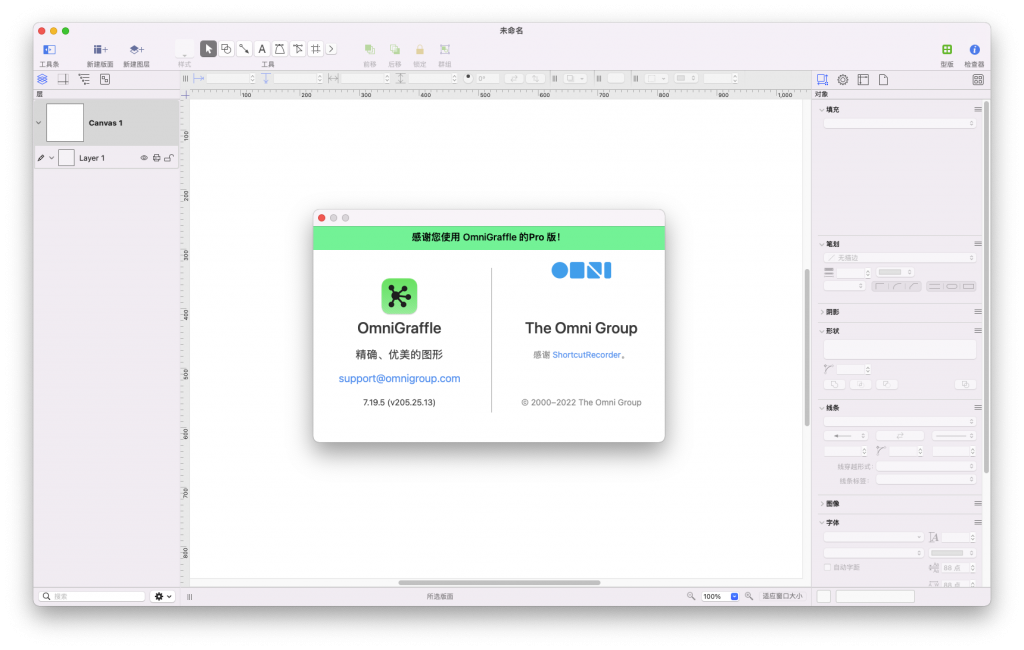Select the Pen tool

click(280, 49)
